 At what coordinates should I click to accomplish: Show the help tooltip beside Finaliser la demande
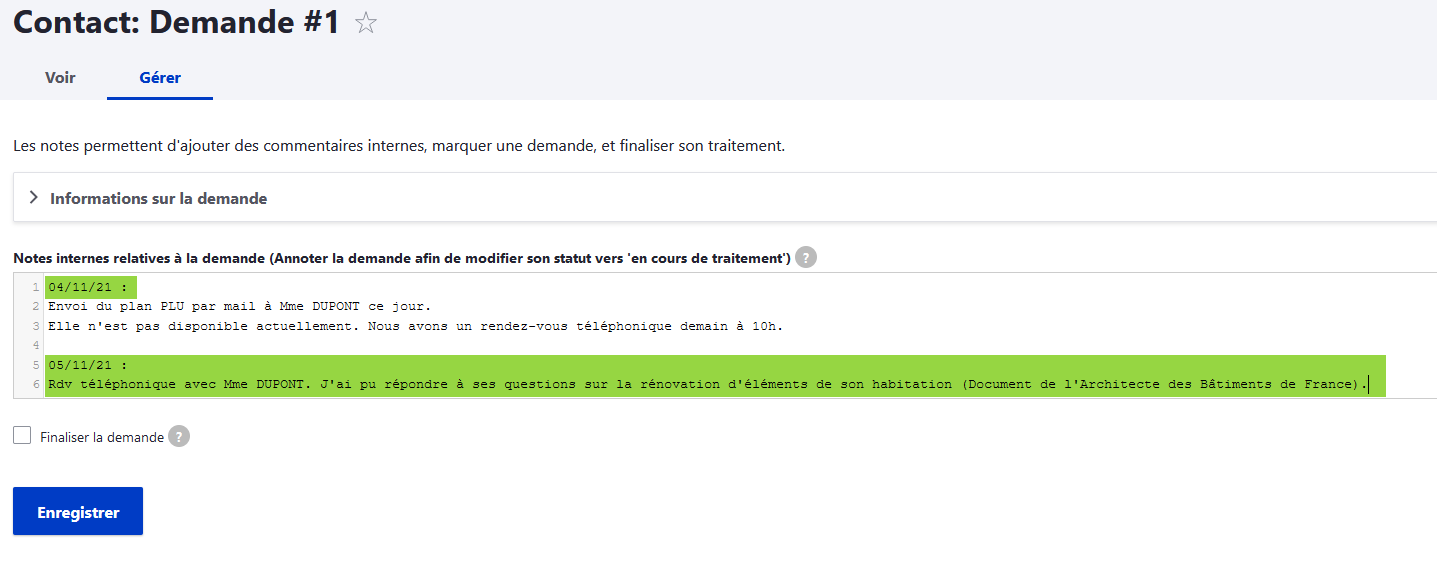[179, 437]
